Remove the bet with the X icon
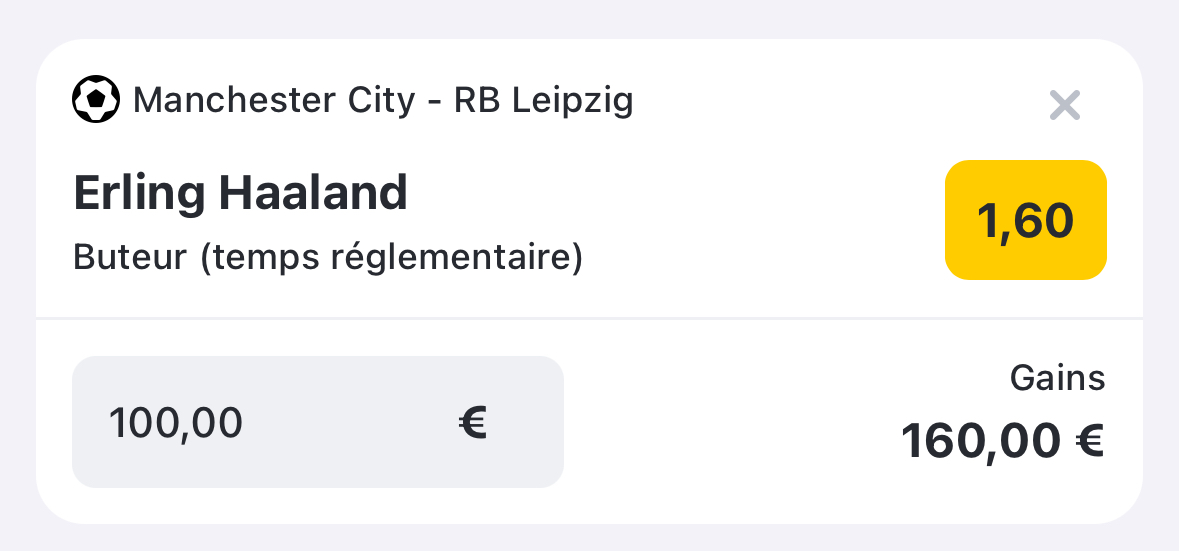Viewport: 1179px width, 551px height. click(x=1065, y=105)
